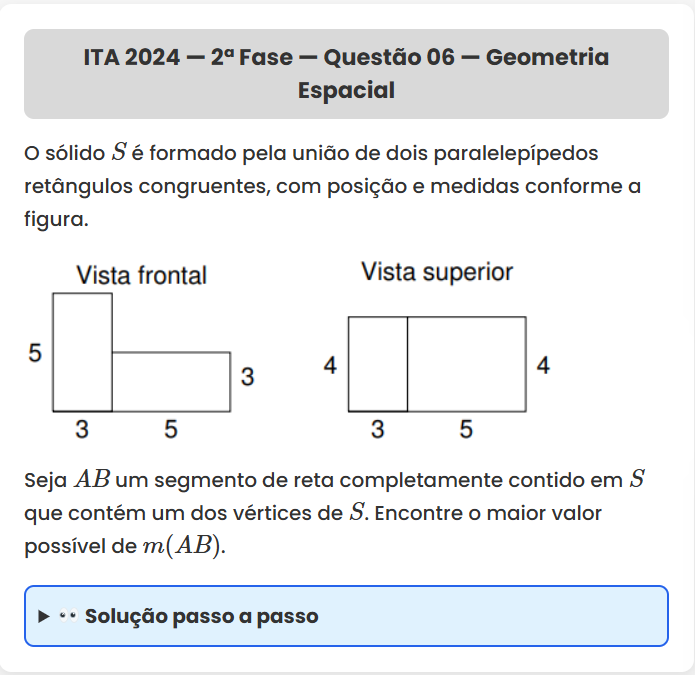Click the right-side 3 label of frontal view
The width and height of the screenshot is (695, 675).
[x=247, y=378]
